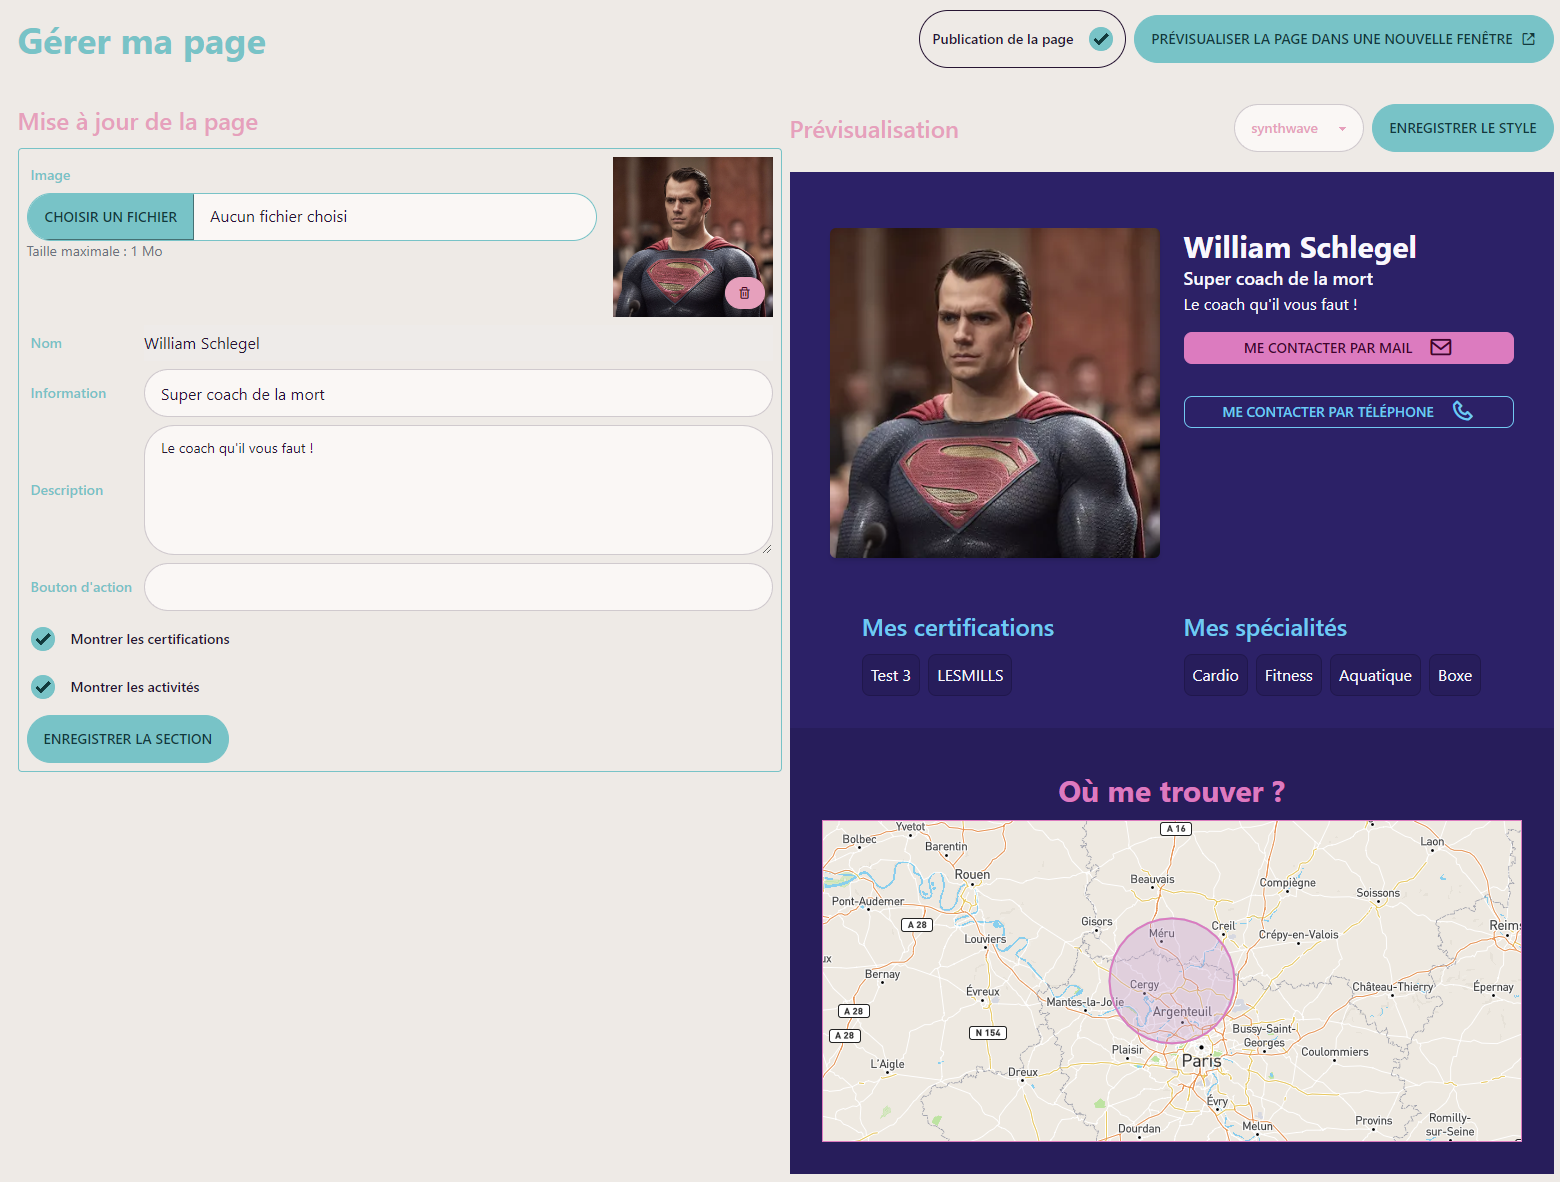Image resolution: width=1560 pixels, height=1182 pixels.
Task: Click the Me contacter par mail button
Action: click(x=1348, y=348)
